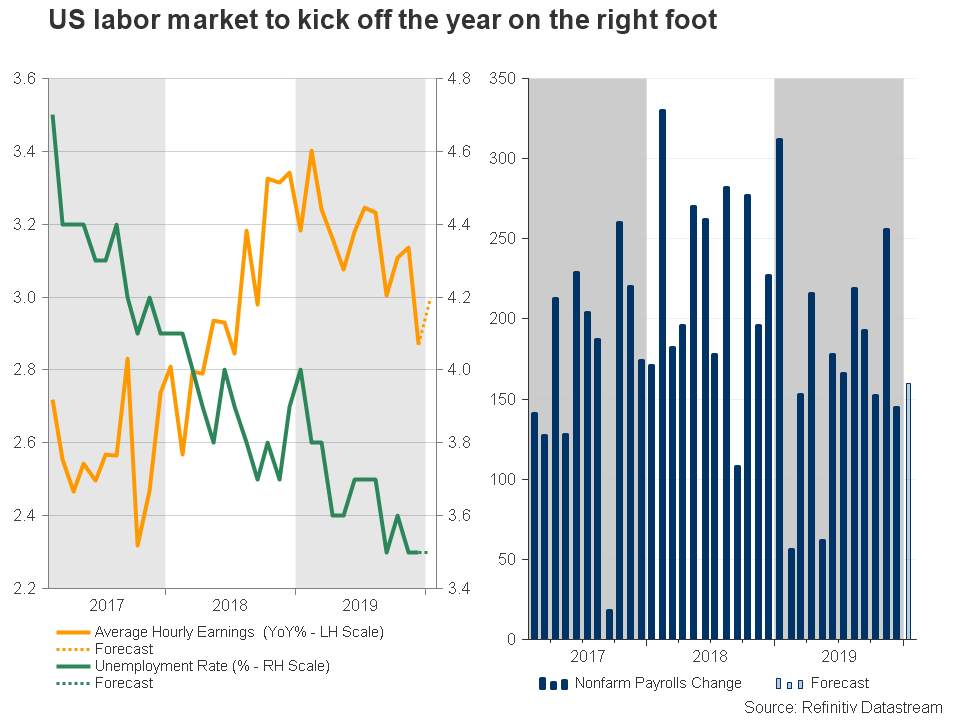Click the light blue payrolls Forecast legend icon
The image size is (960, 720).
(790, 684)
